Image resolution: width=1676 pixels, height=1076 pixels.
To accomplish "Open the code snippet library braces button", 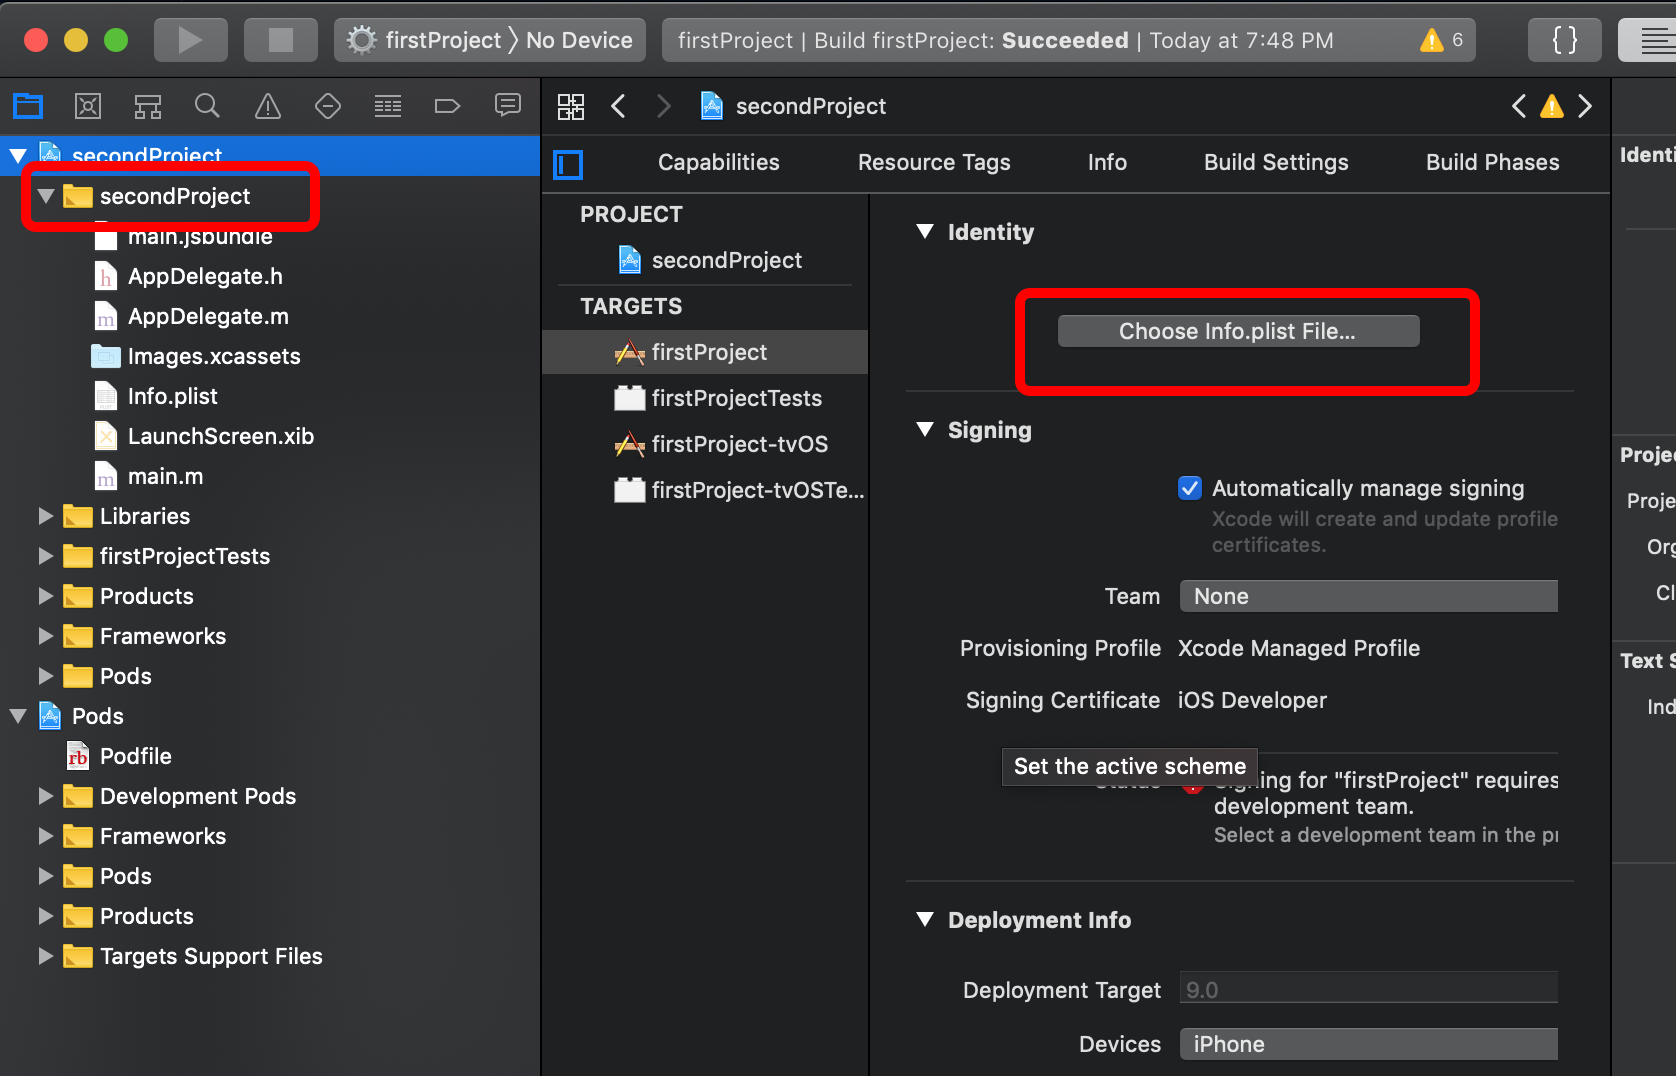I will point(1564,40).
